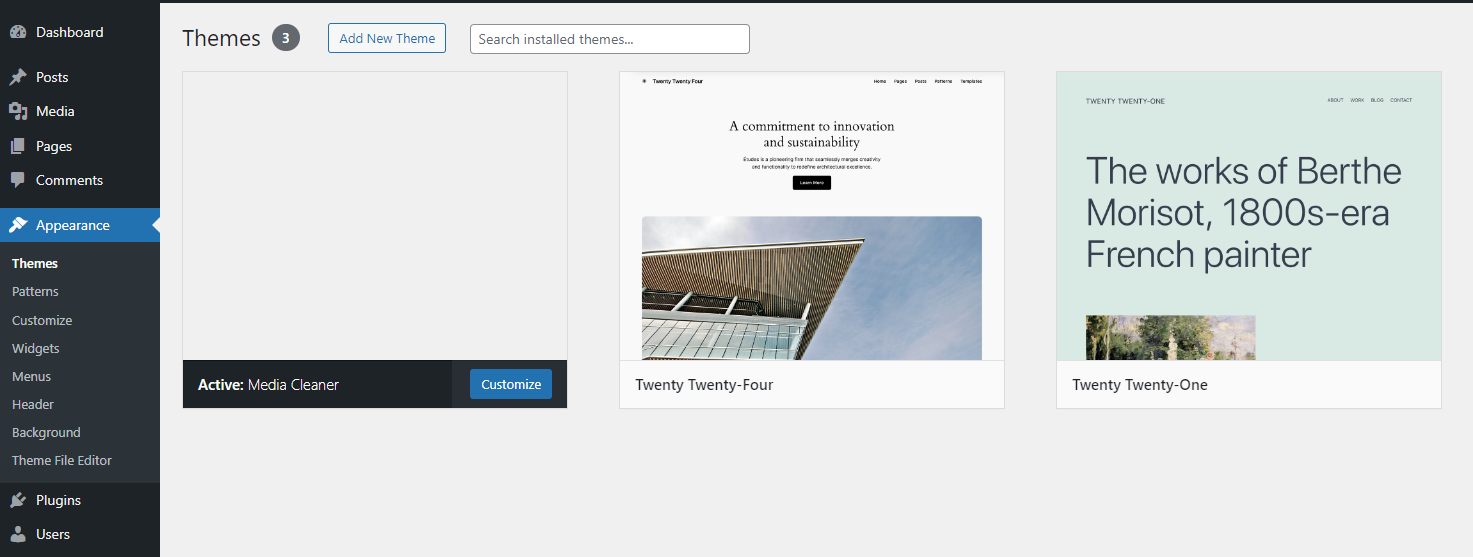The width and height of the screenshot is (1473, 557).
Task: Select the Appearance menu label
Action: click(x=73, y=225)
